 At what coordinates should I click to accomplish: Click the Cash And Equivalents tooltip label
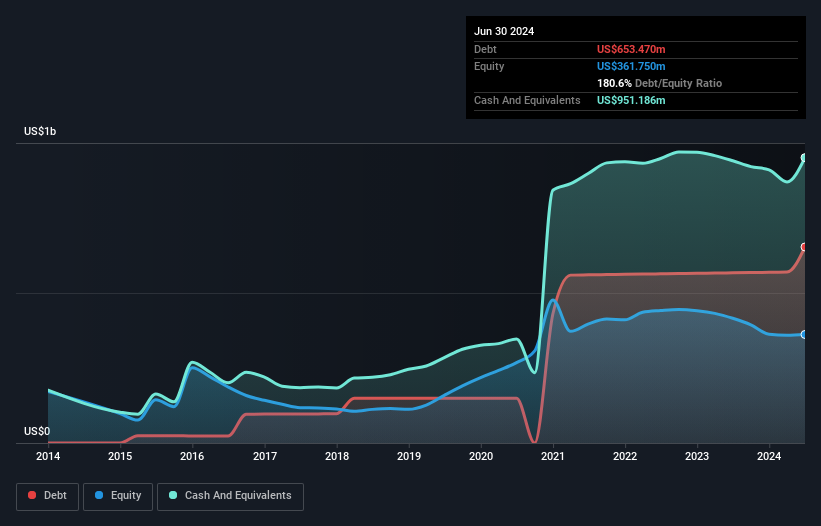[x=527, y=100]
